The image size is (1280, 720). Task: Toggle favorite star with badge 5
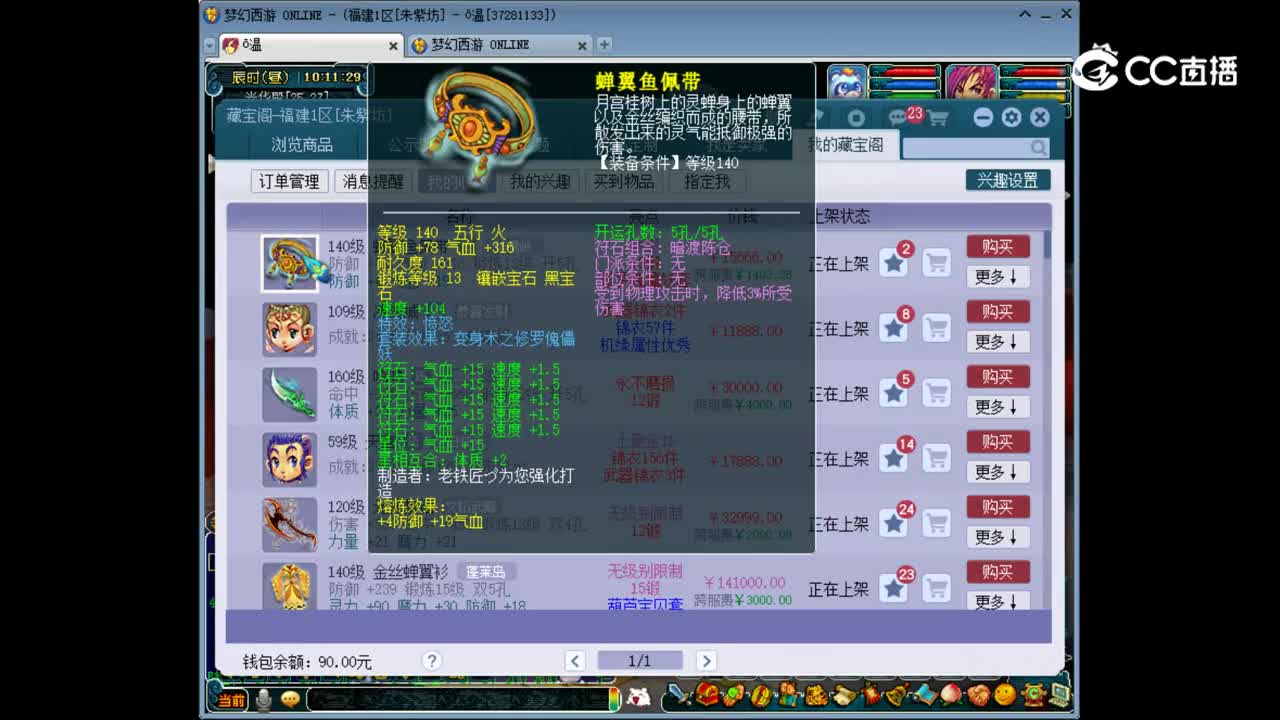pos(894,393)
